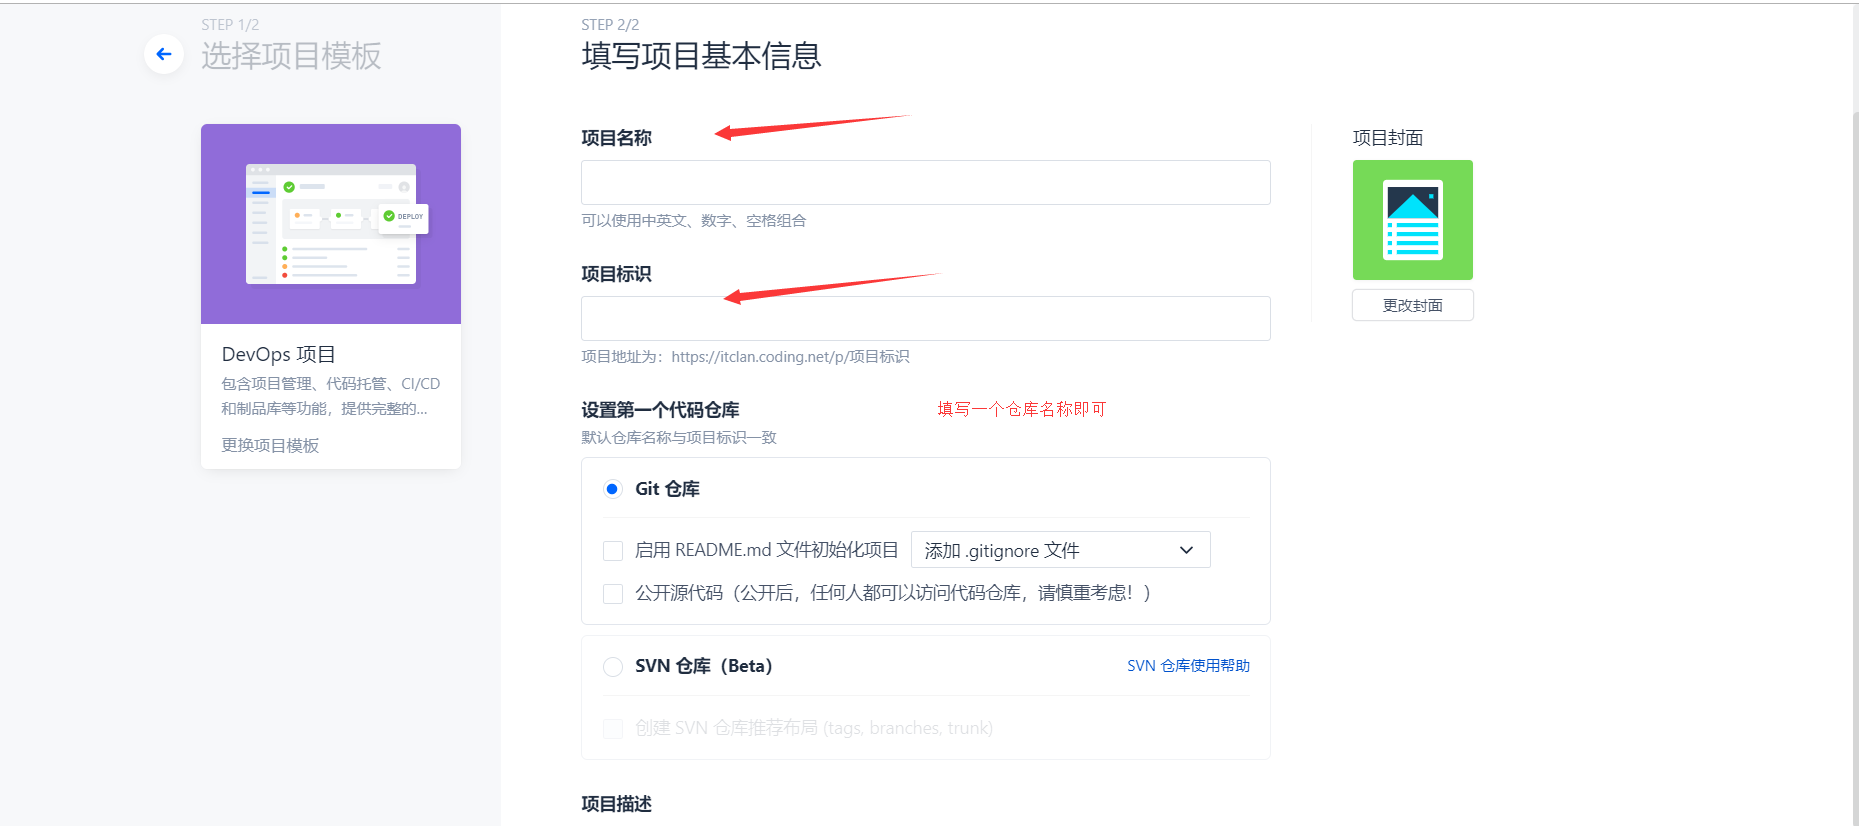The height and width of the screenshot is (826, 1859).
Task: Select the Git 仓库 radio button
Action: 612,489
